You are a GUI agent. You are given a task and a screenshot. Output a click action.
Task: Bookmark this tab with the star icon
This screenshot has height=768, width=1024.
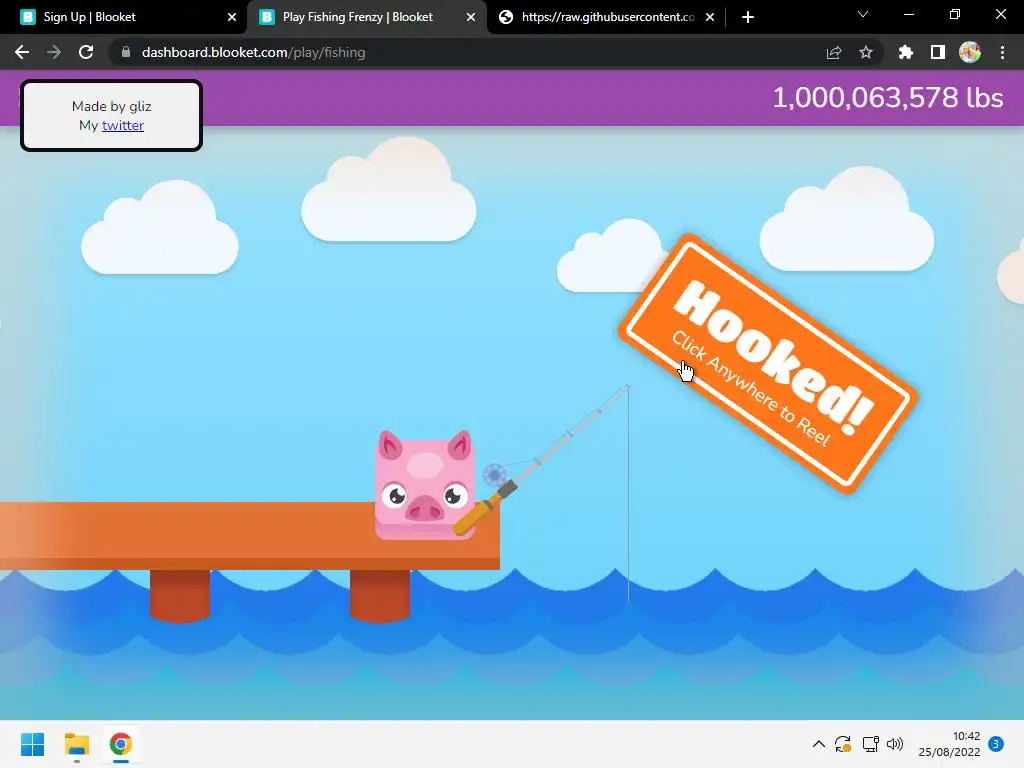pyautogui.click(x=866, y=52)
